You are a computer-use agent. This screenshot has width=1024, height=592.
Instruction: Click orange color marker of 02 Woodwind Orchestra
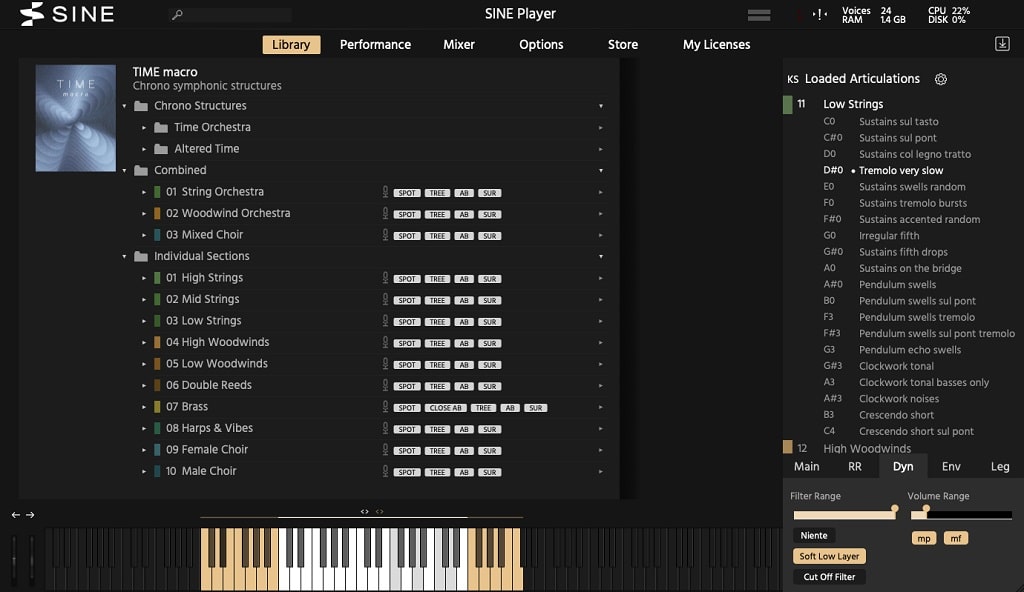(157, 213)
